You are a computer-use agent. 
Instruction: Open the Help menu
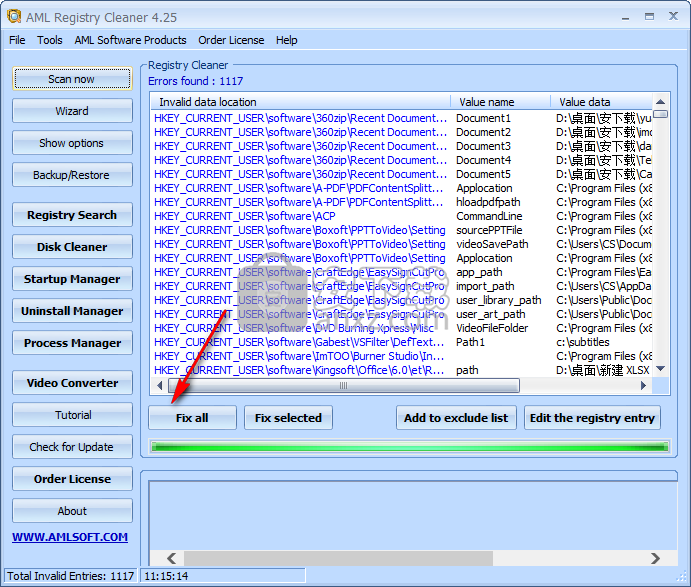point(286,40)
